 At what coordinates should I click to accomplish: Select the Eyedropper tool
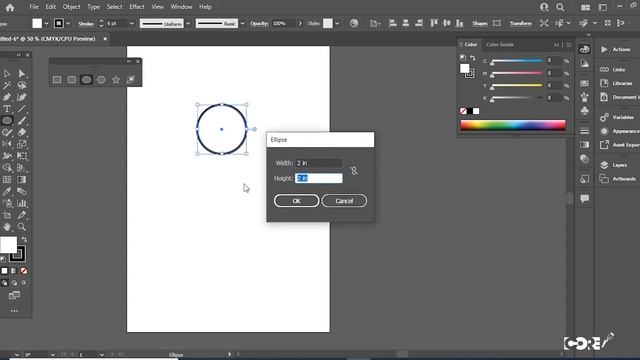point(7,191)
